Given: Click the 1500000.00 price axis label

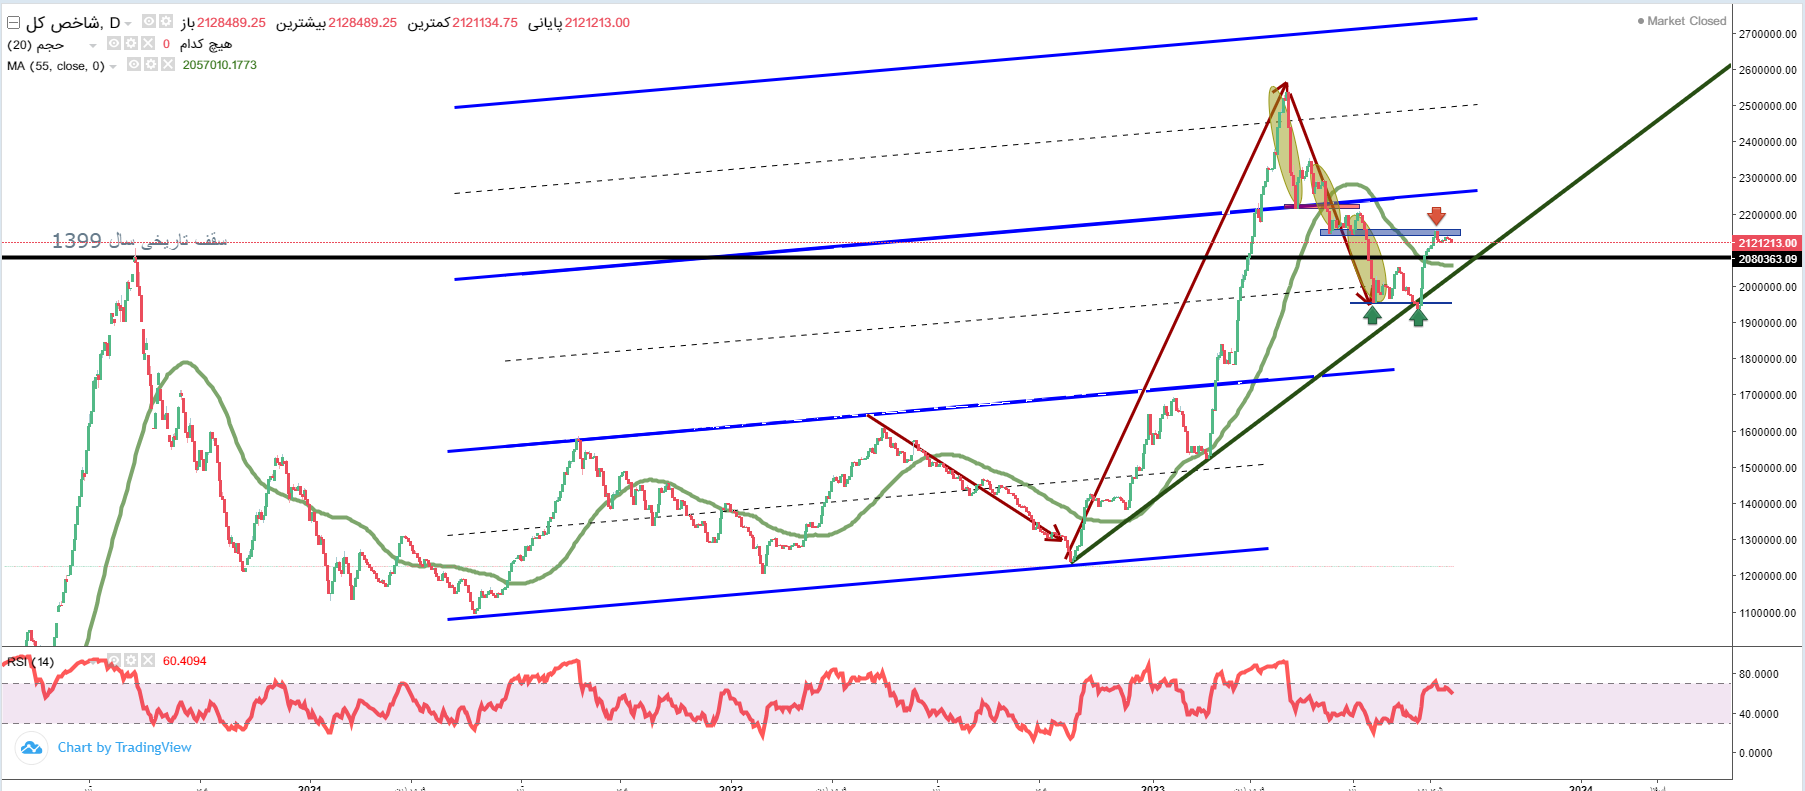Looking at the screenshot, I should coord(1768,468).
